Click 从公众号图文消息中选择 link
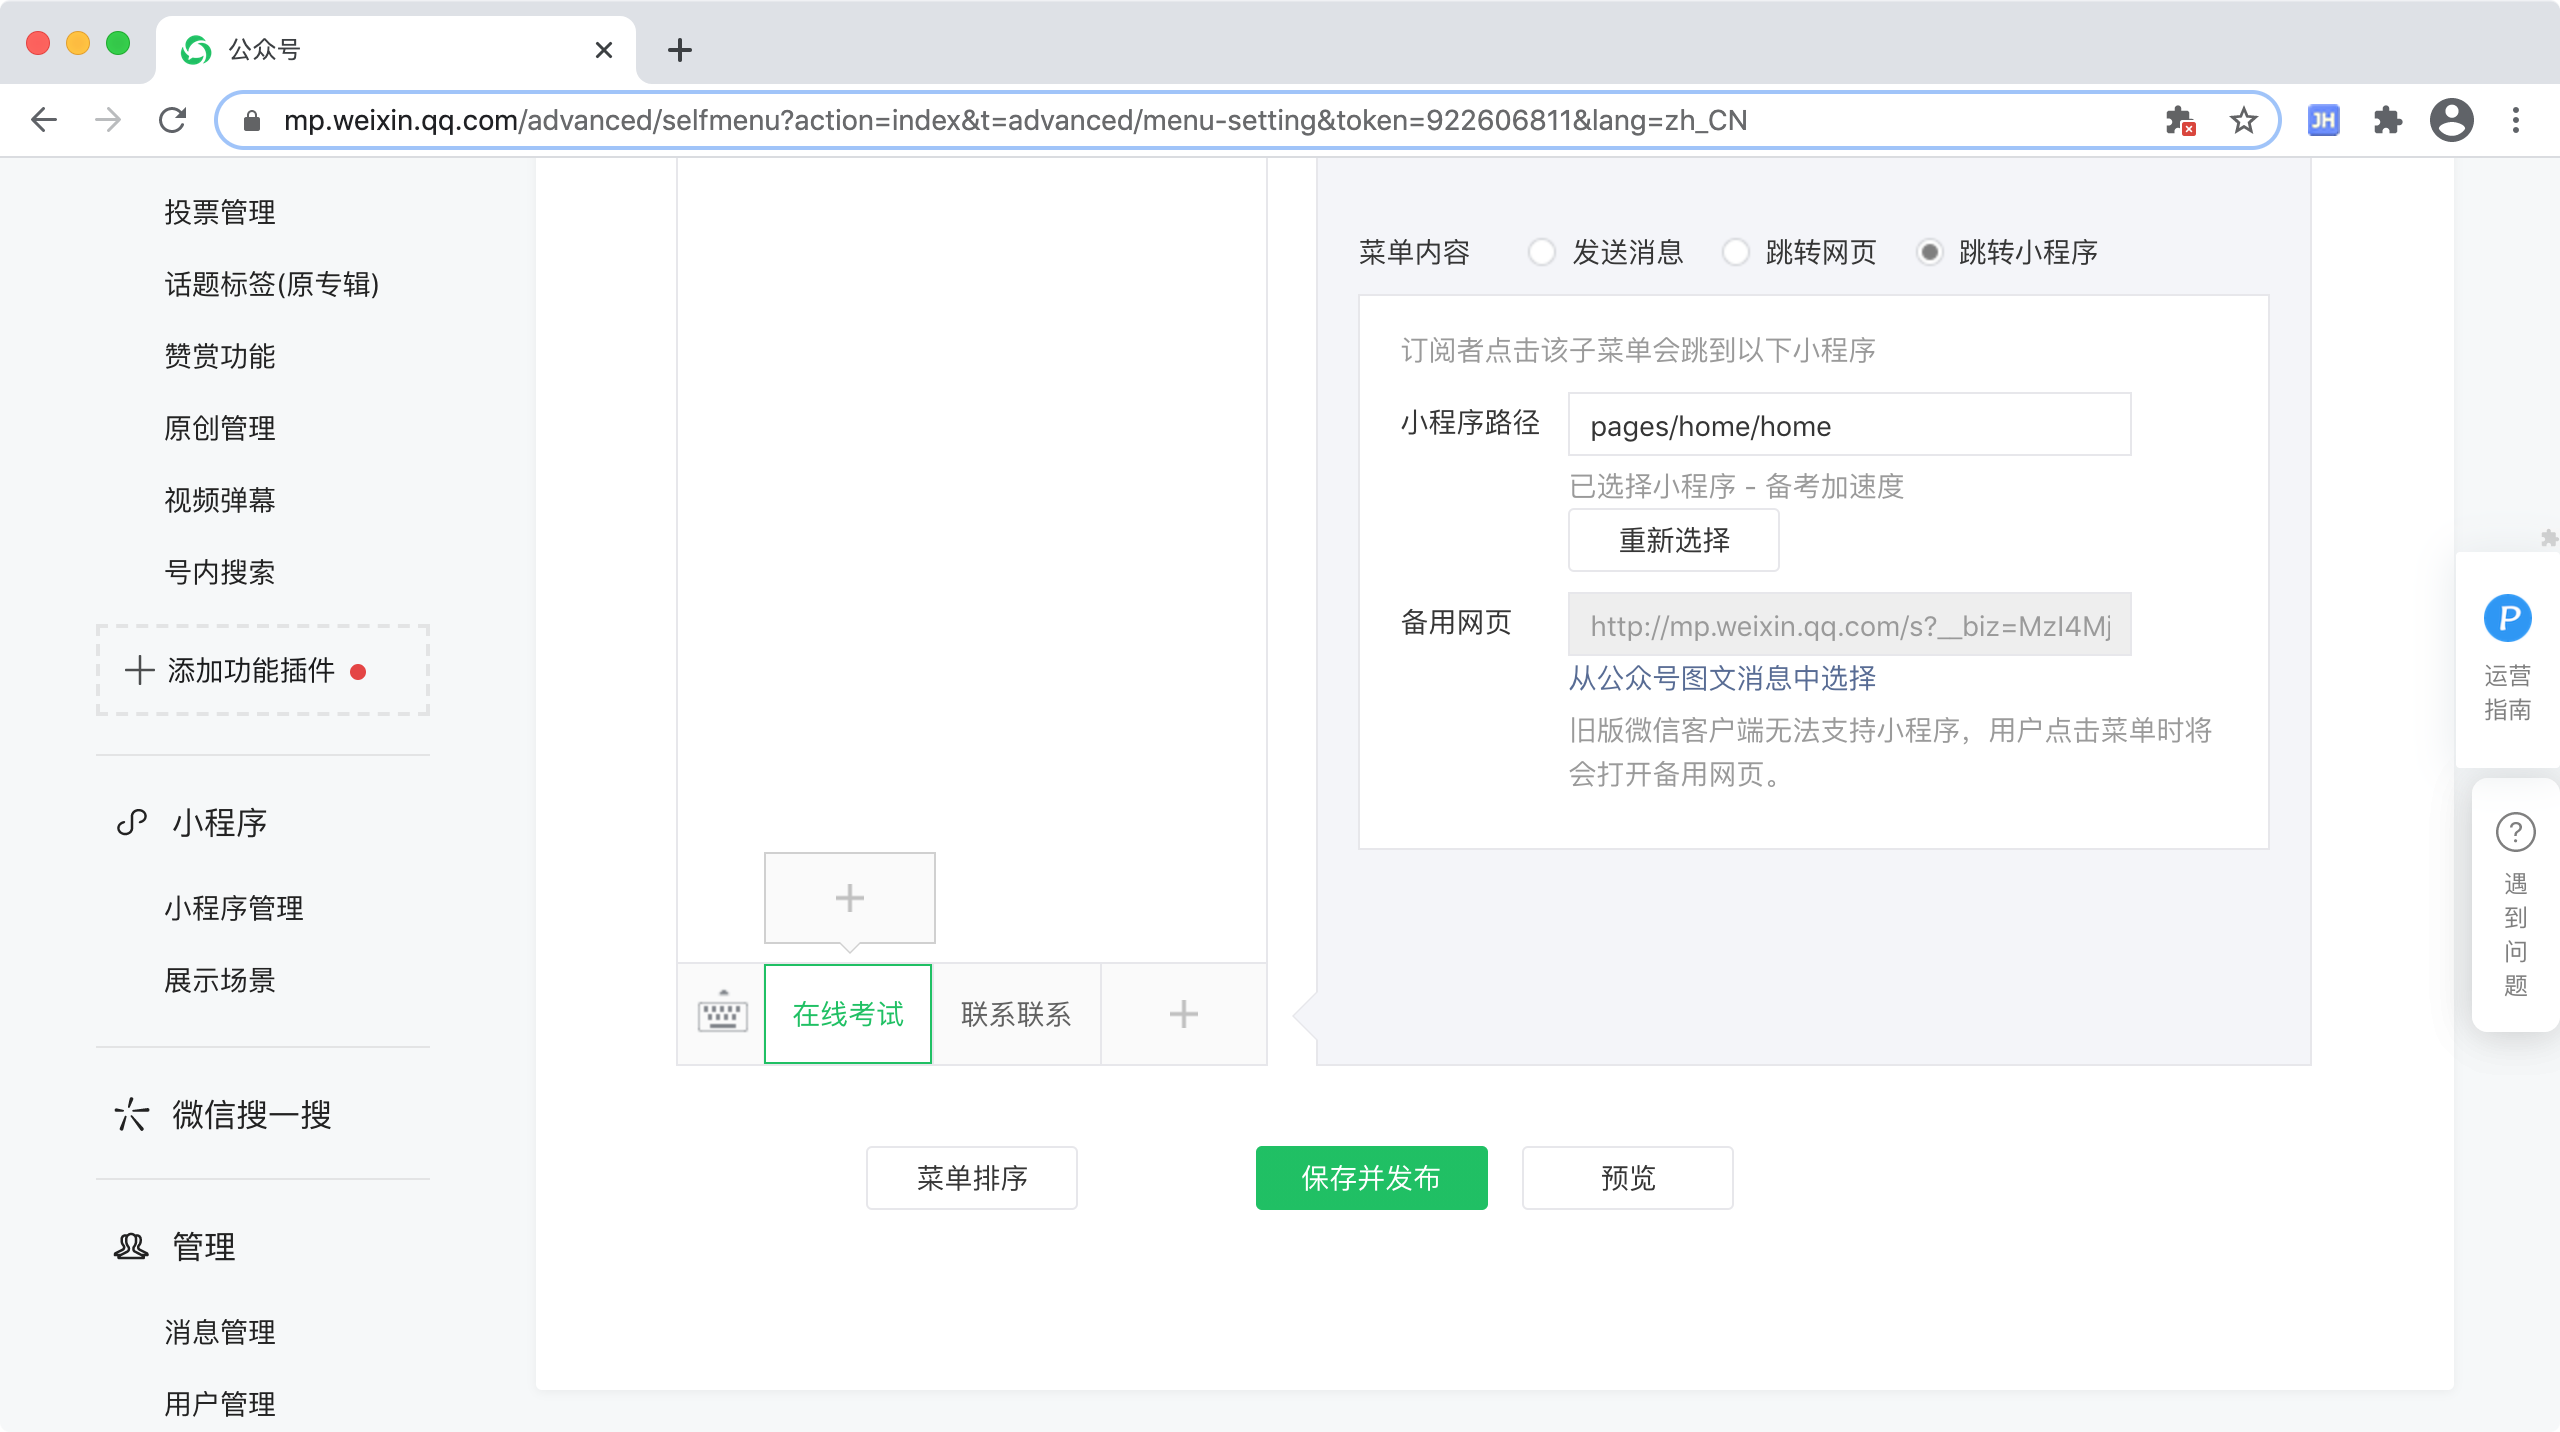The image size is (2560, 1432). tap(1722, 678)
